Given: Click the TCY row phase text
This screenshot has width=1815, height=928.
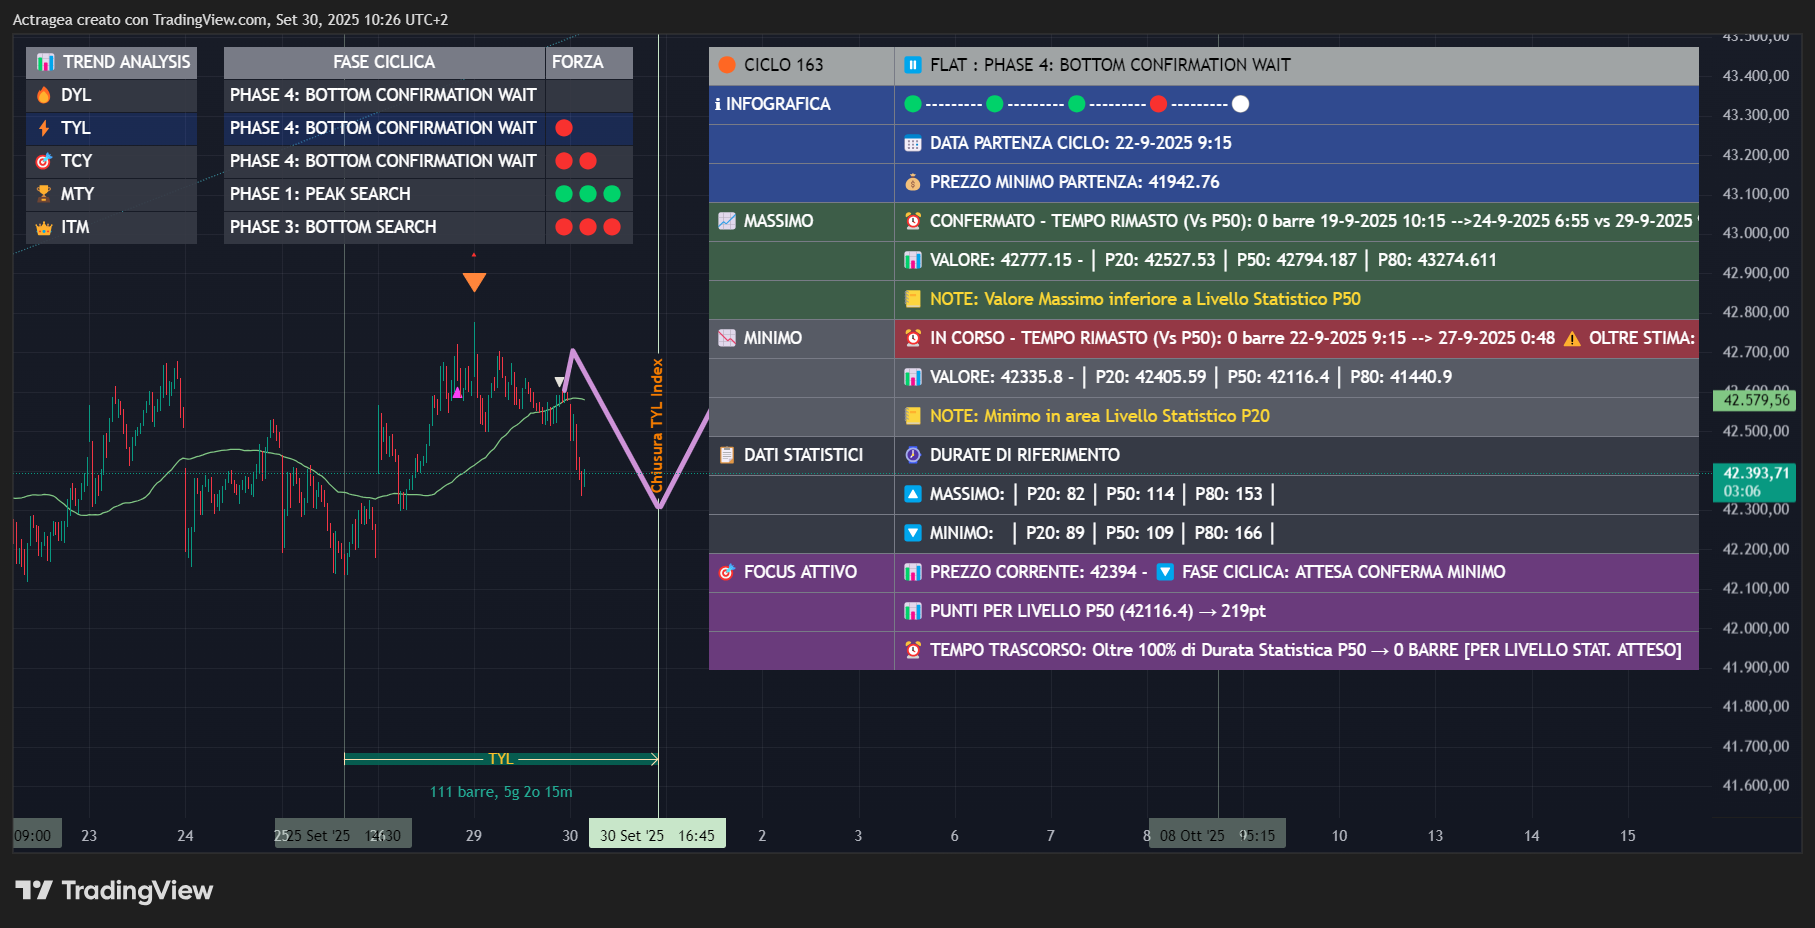Looking at the screenshot, I should pos(383,161).
